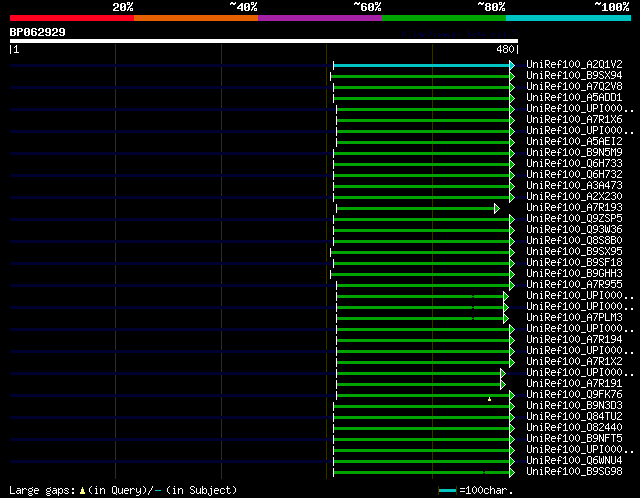Select UniRef100_Q9FK76 hit label
Screen dimensions: 640x498
coord(574,395)
